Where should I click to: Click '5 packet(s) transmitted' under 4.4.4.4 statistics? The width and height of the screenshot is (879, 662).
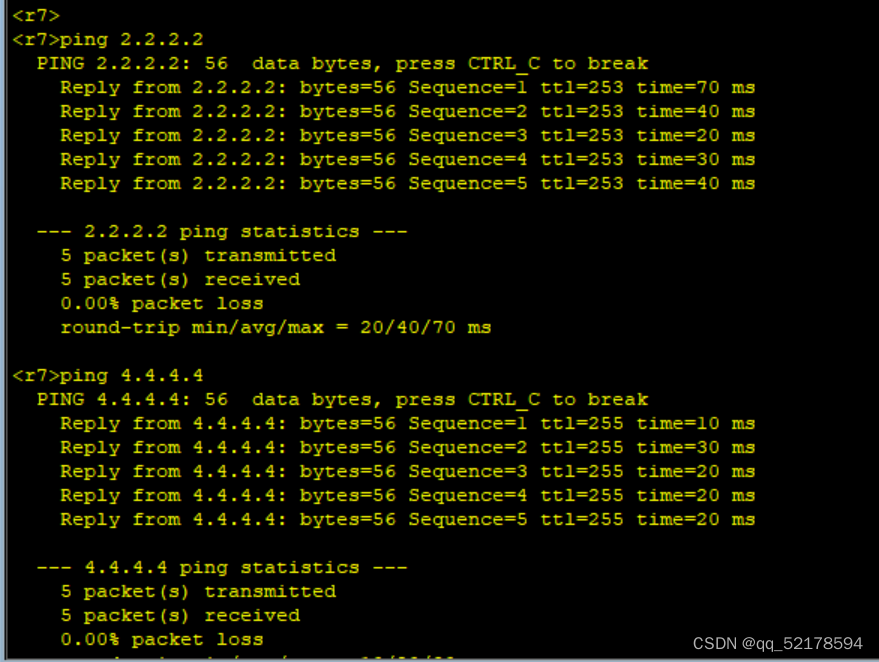[x=198, y=592]
